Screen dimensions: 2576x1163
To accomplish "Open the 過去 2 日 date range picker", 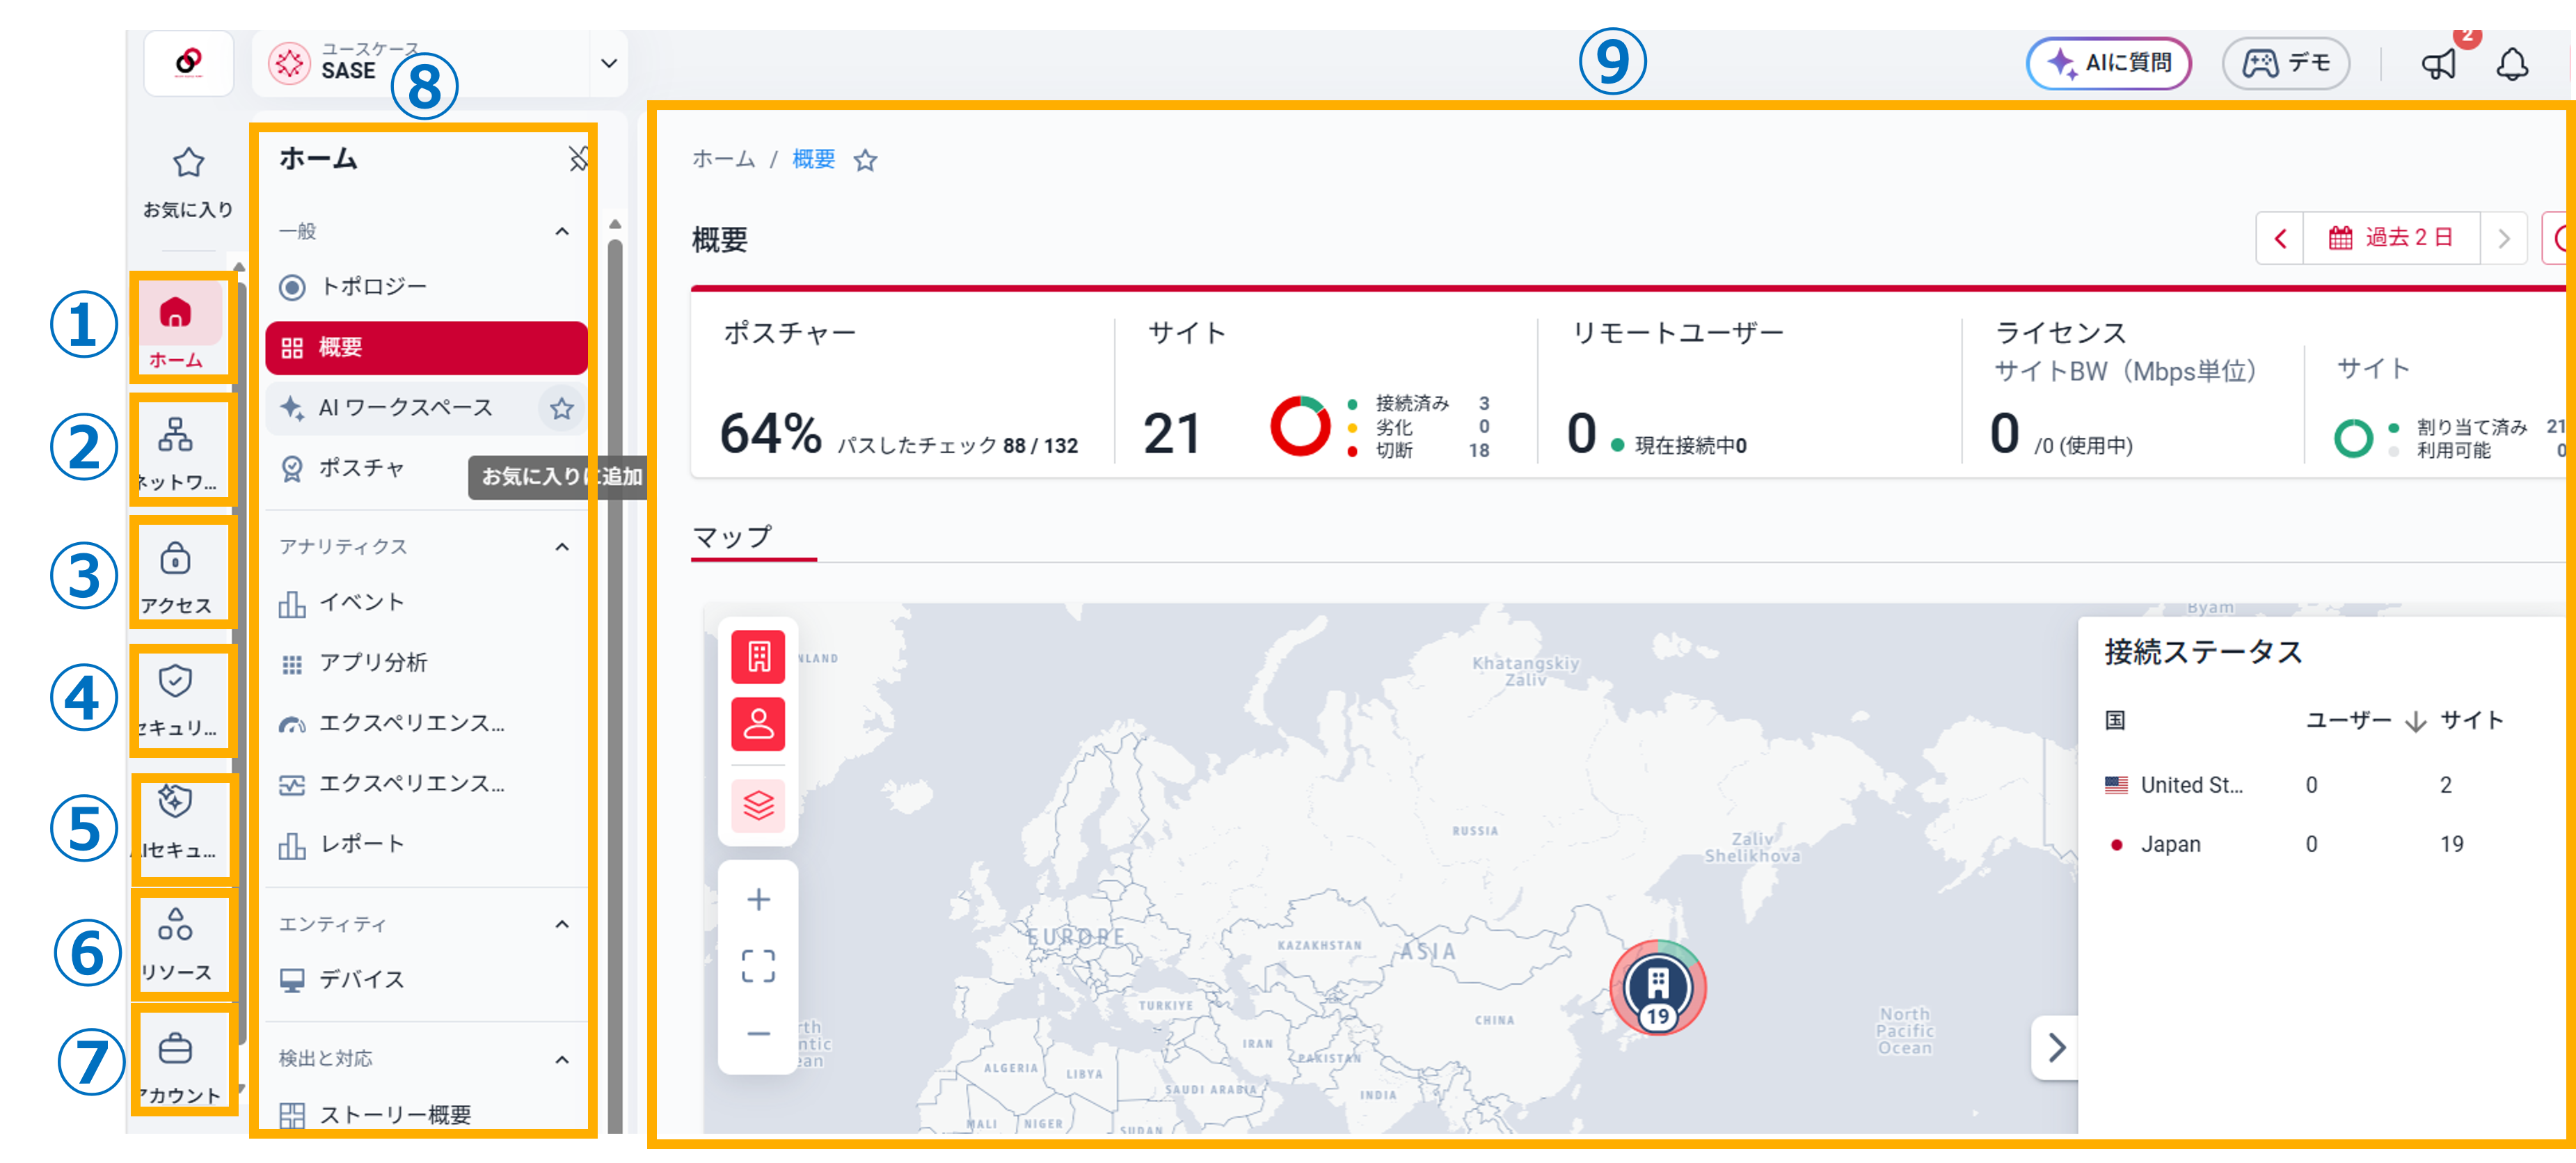I will pos(2391,238).
